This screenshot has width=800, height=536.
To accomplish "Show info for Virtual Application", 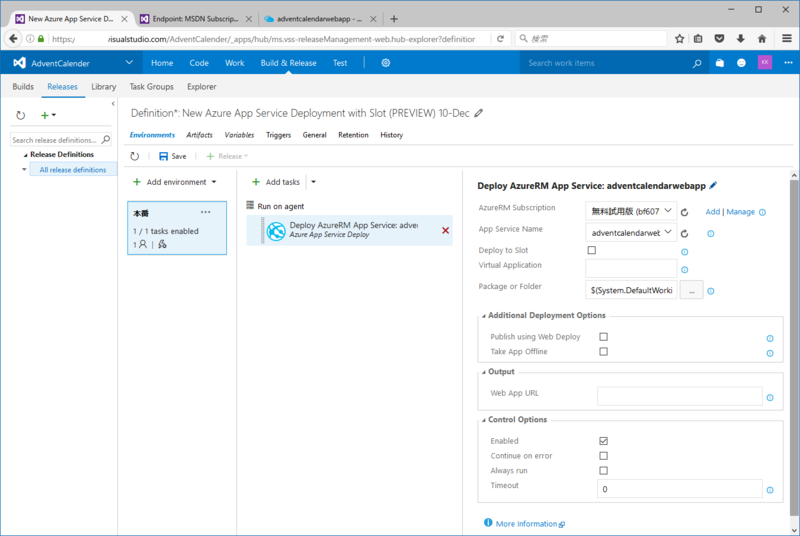I will pyautogui.click(x=685, y=270).
